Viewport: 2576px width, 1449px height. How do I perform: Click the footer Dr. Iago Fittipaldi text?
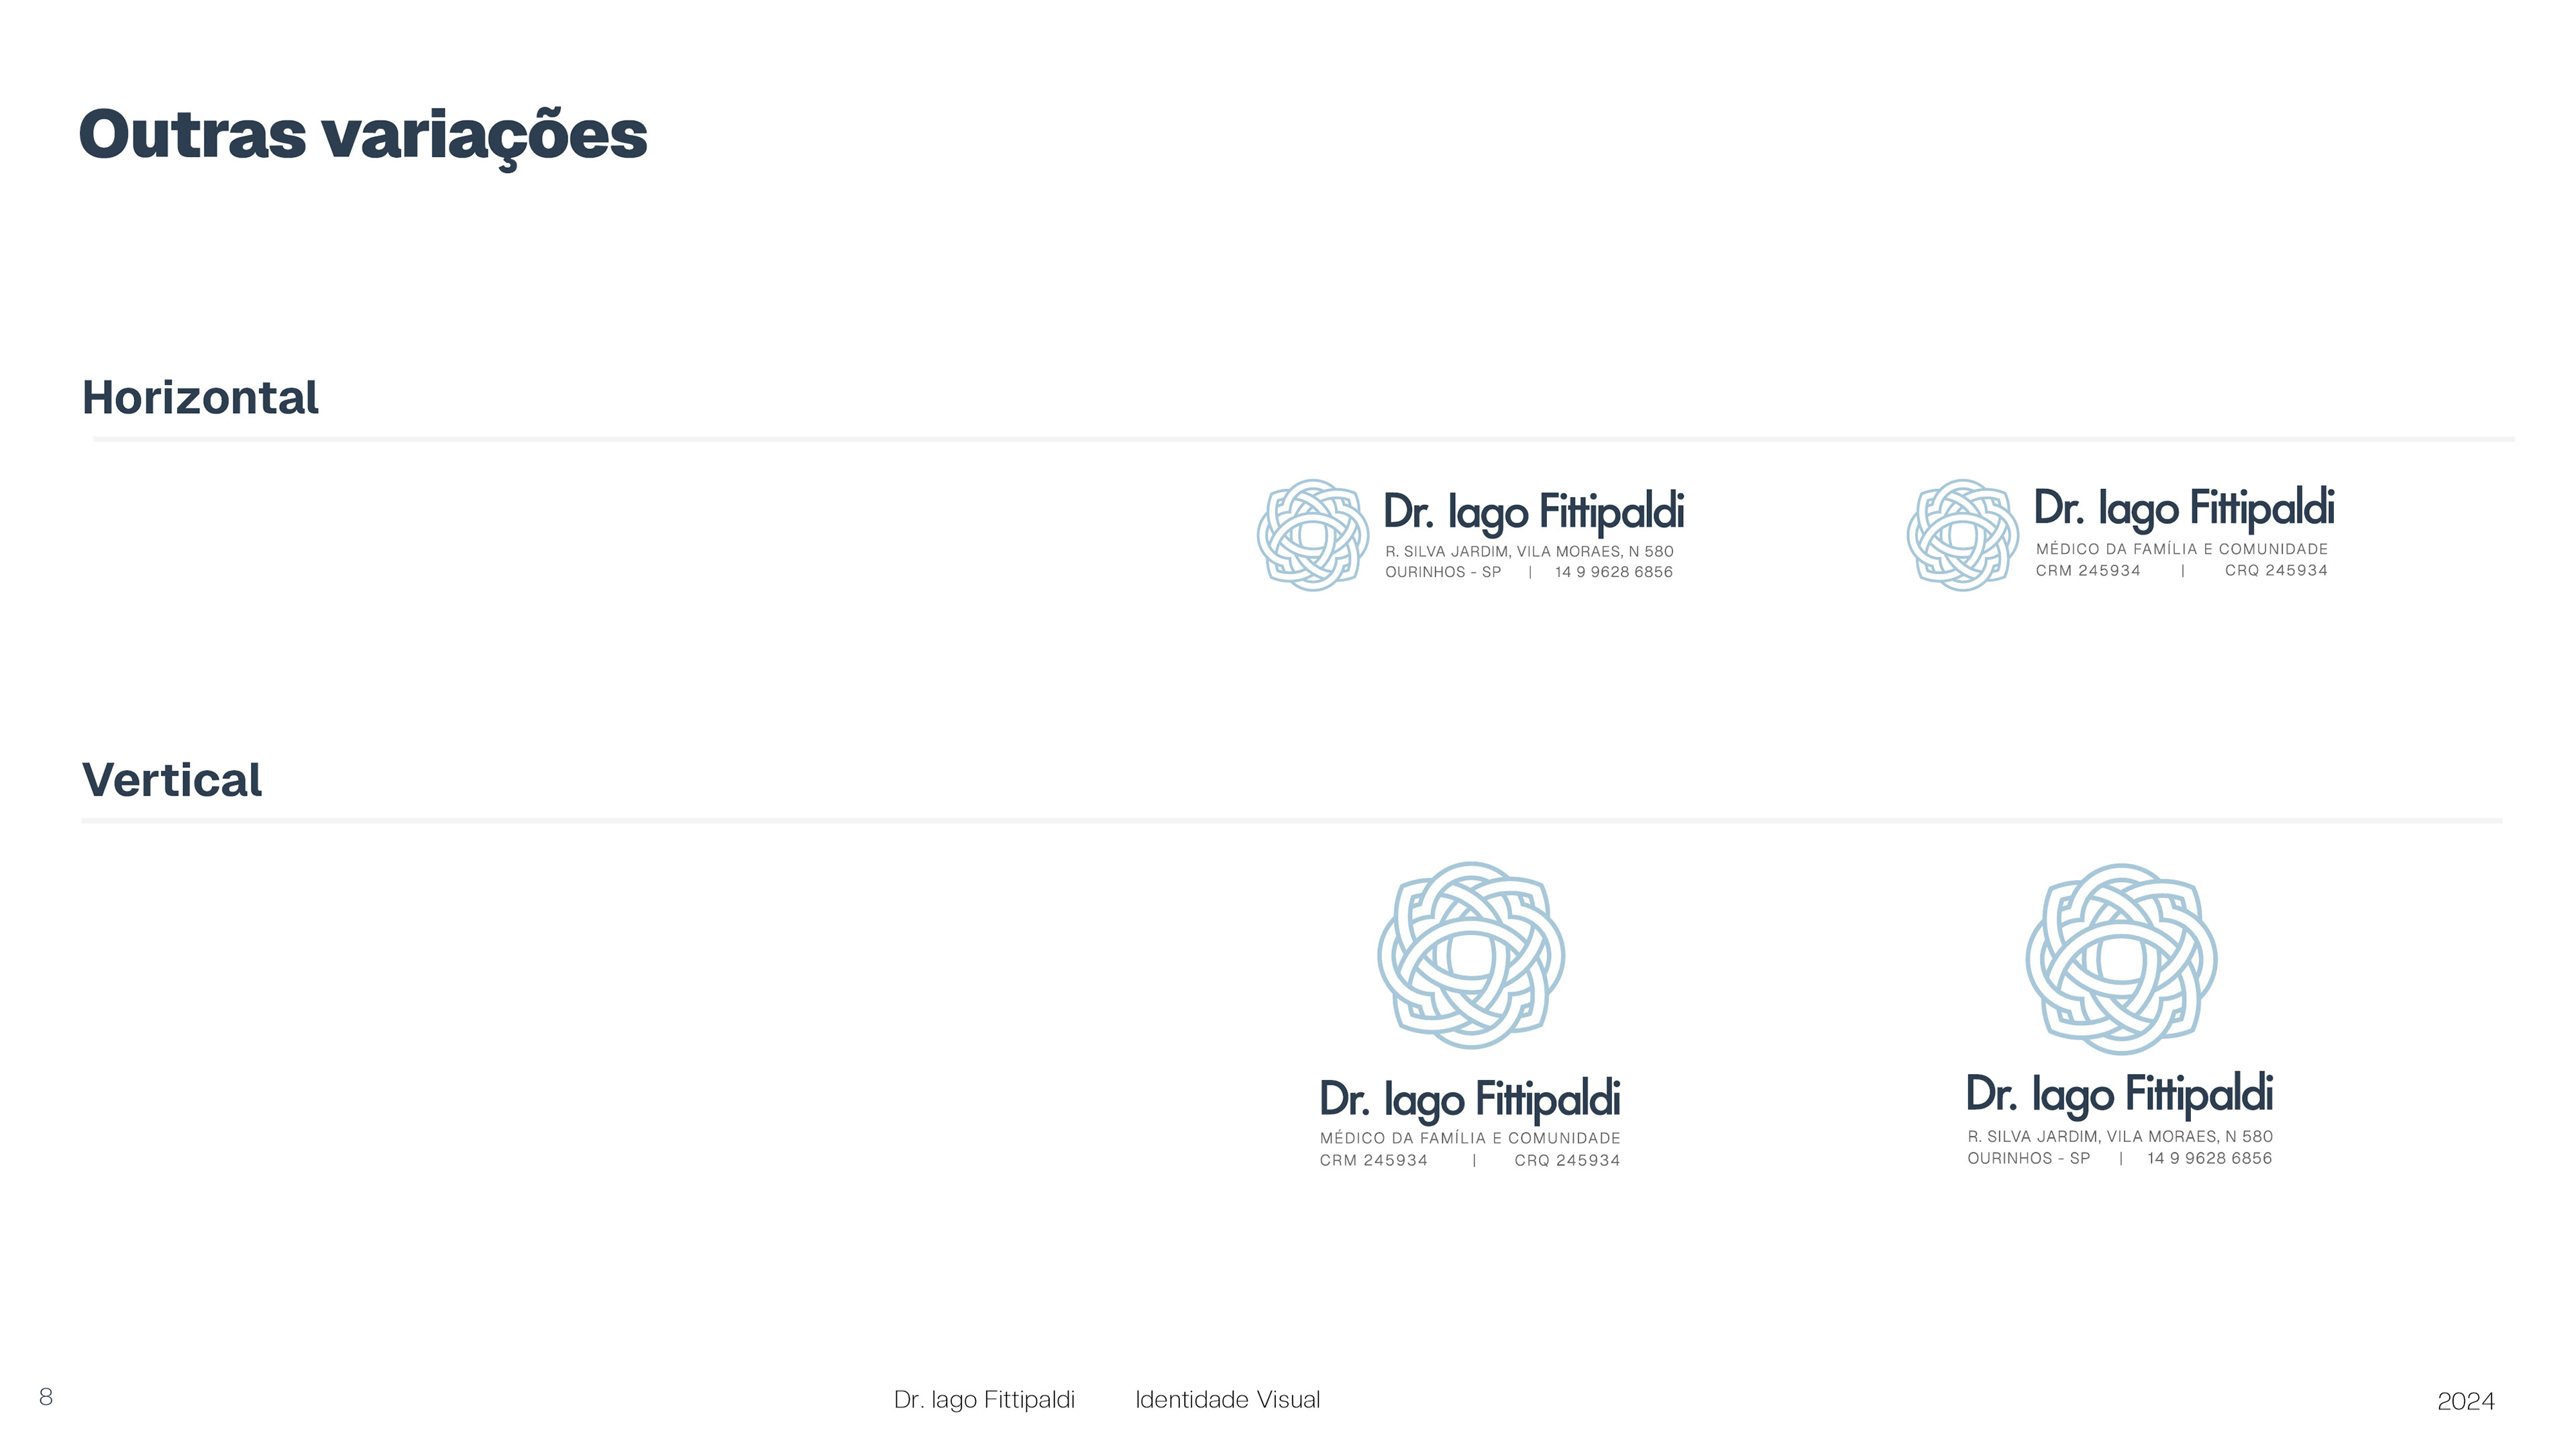pyautogui.click(x=984, y=1400)
